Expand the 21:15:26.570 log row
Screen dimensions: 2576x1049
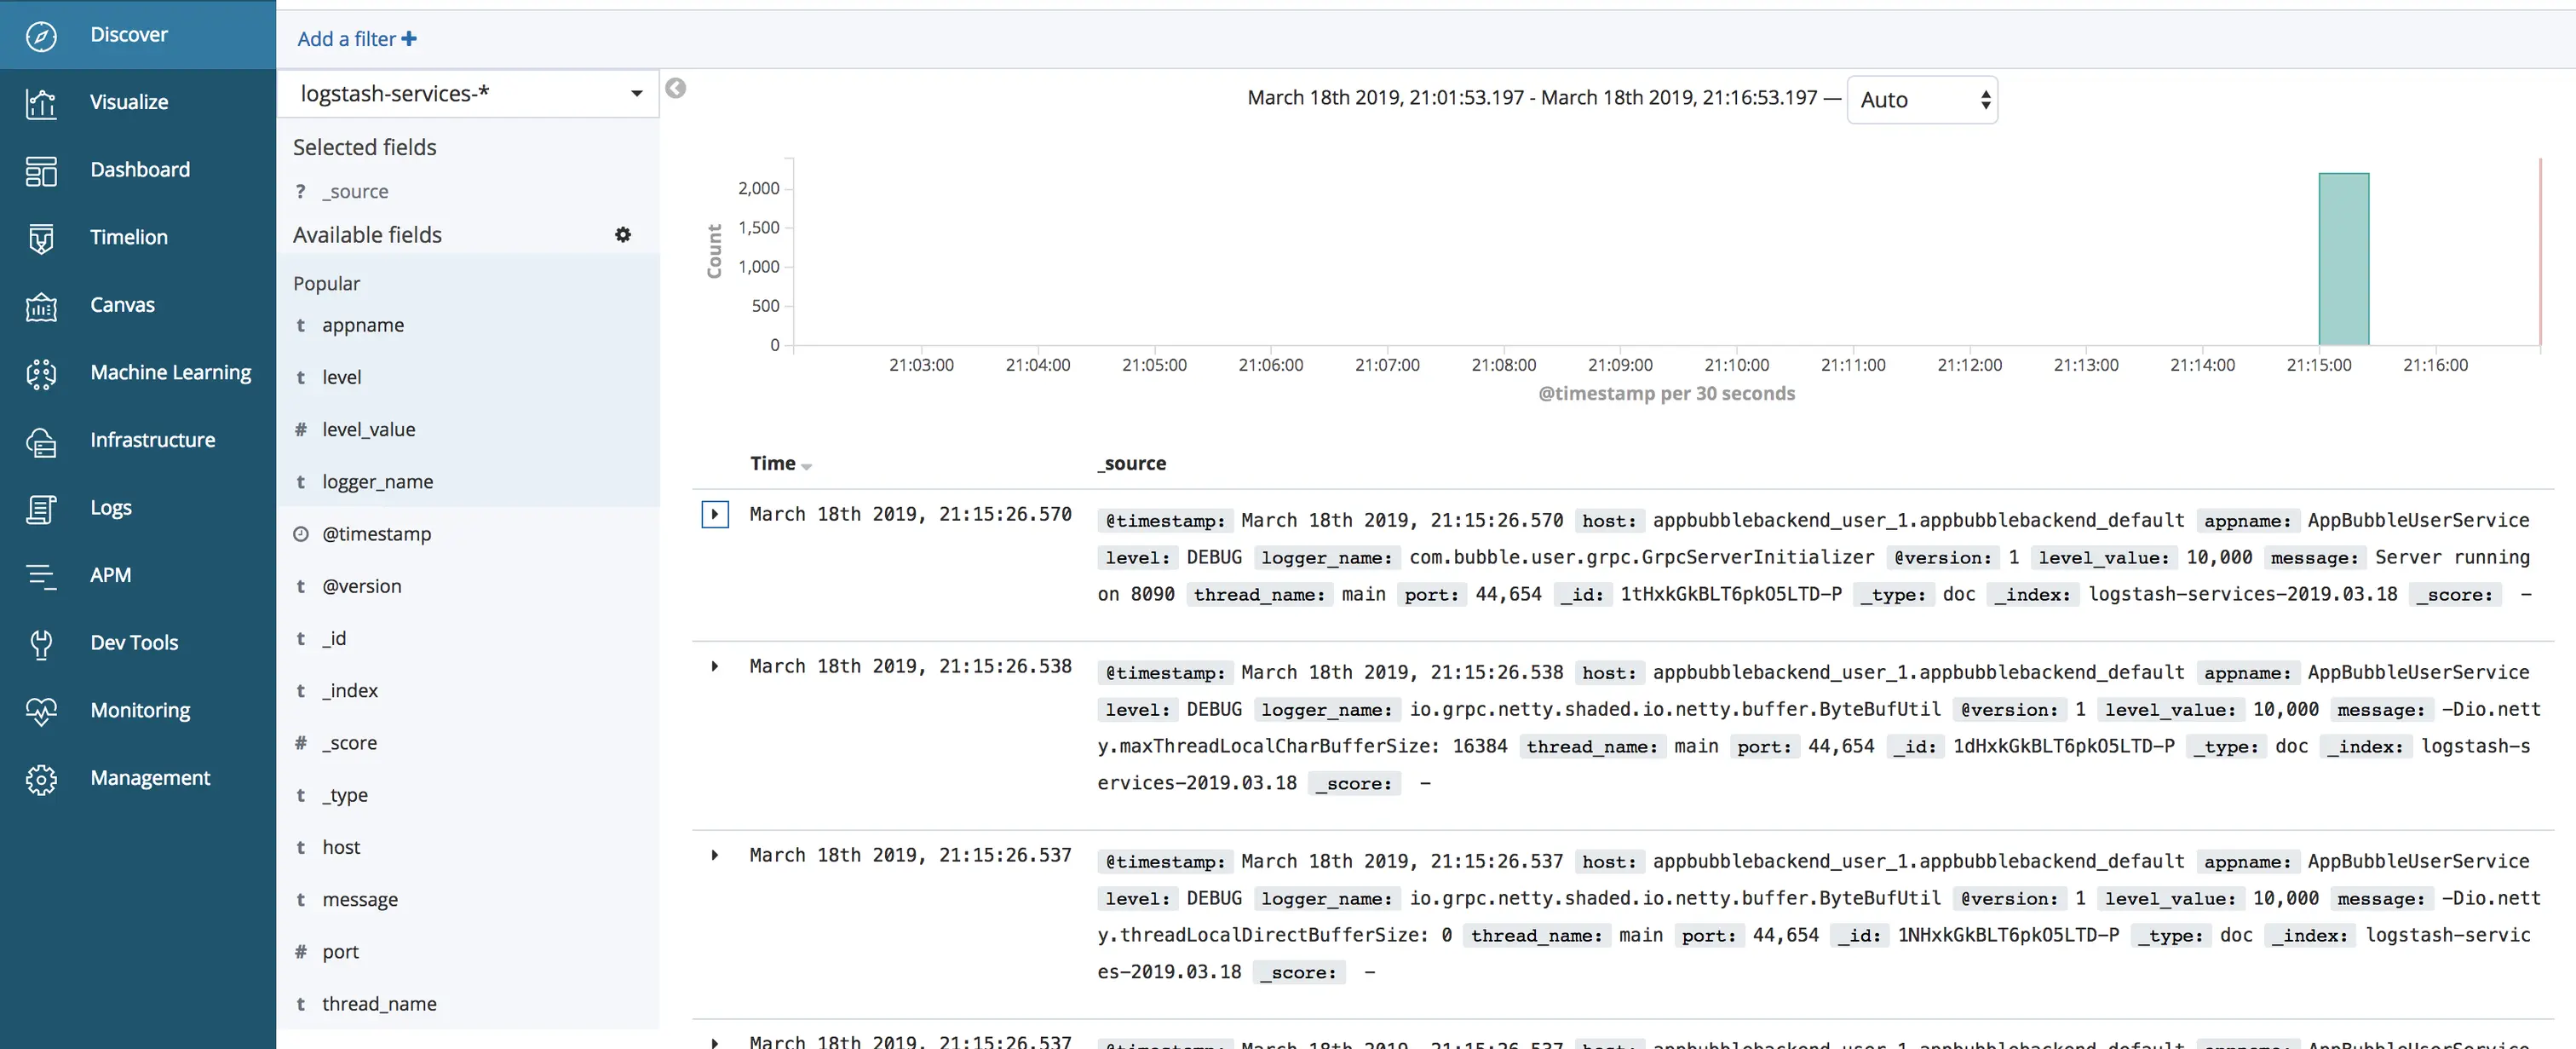tap(714, 515)
